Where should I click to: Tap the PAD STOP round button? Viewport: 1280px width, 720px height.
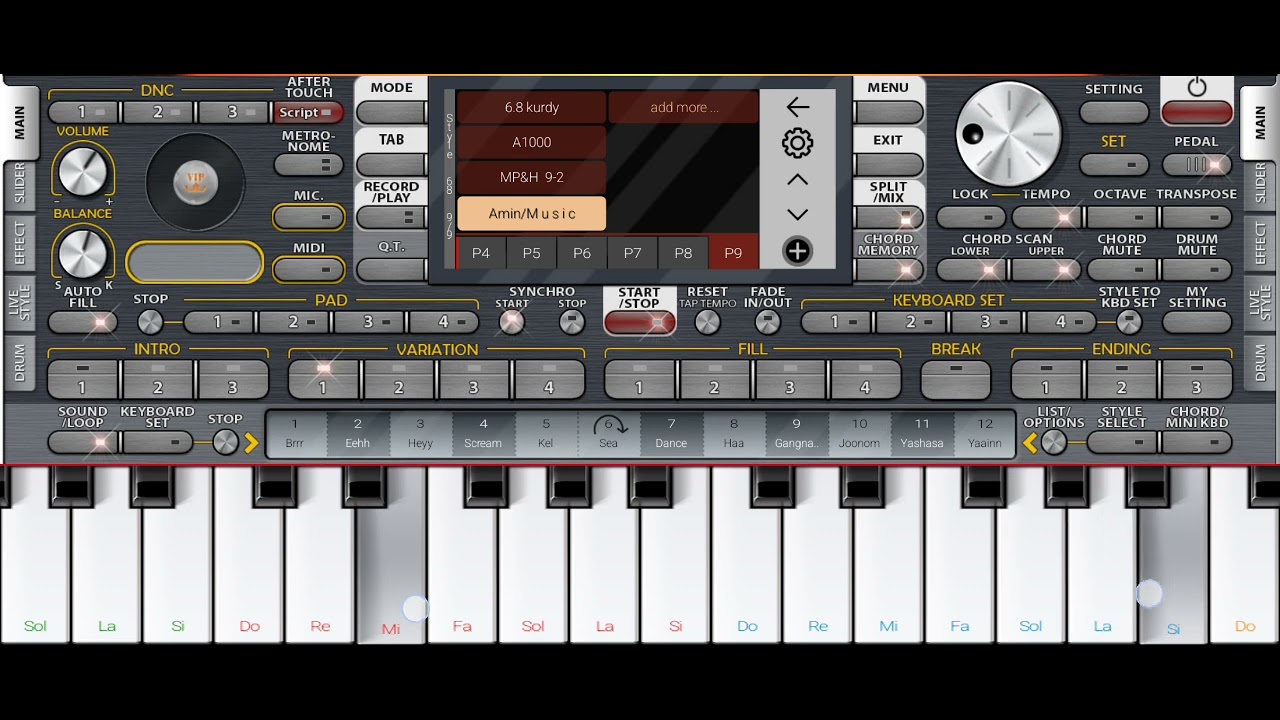tap(150, 322)
